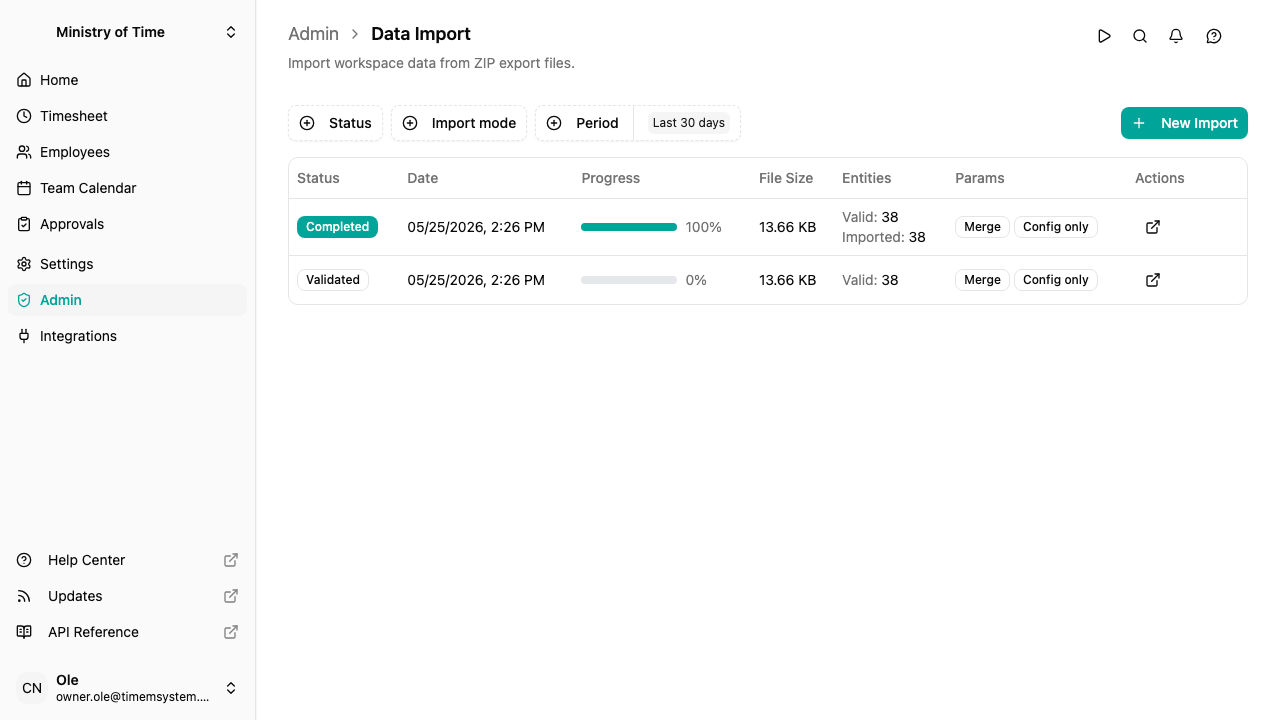The image size is (1280, 720).
Task: Click the File Size column header
Action: 786,178
